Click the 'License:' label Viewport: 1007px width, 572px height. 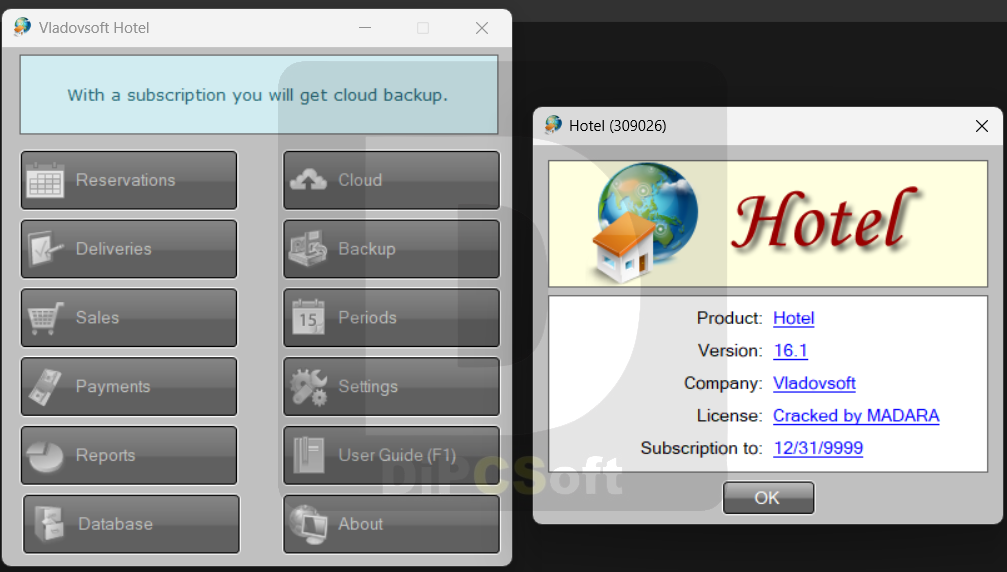pyautogui.click(x=730, y=416)
